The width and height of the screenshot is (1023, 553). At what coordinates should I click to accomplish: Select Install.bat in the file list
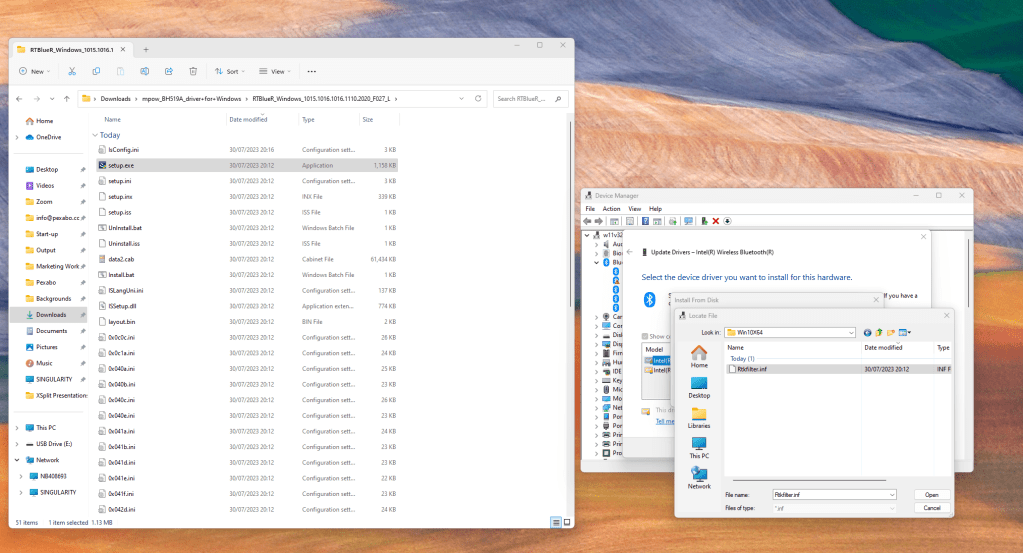pyautogui.click(x=247, y=275)
